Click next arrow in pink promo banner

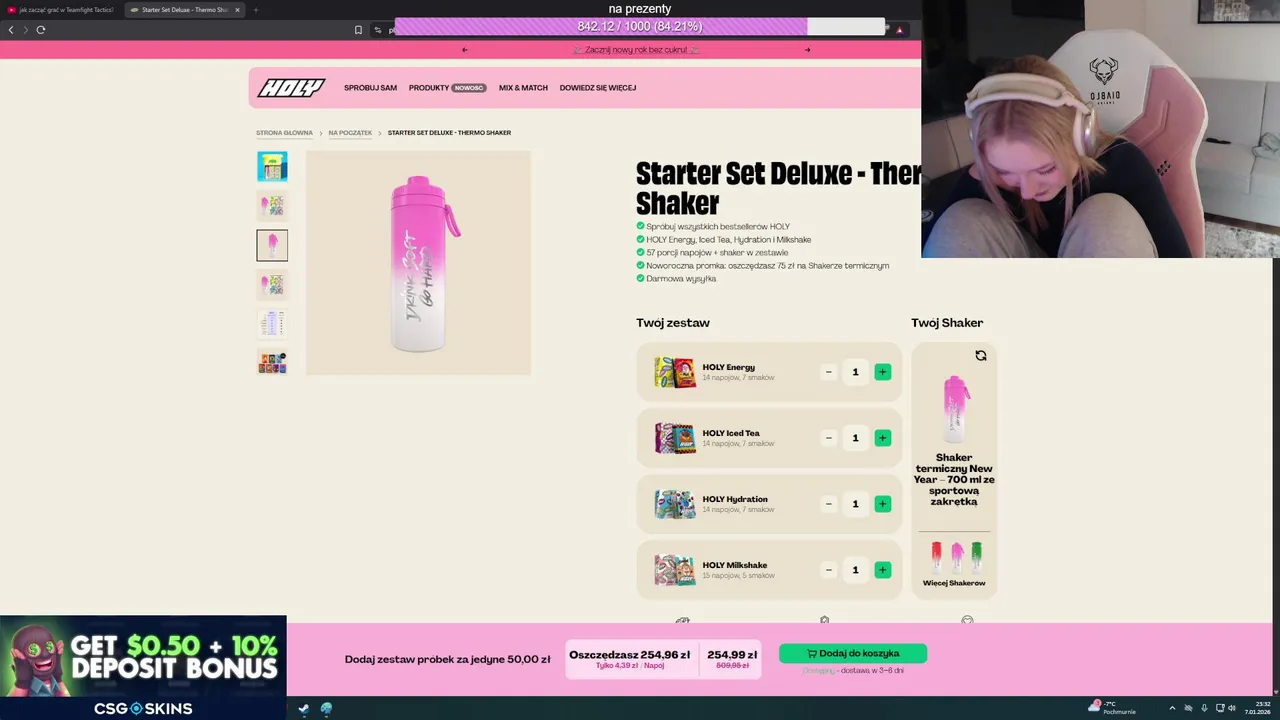pyautogui.click(x=808, y=50)
